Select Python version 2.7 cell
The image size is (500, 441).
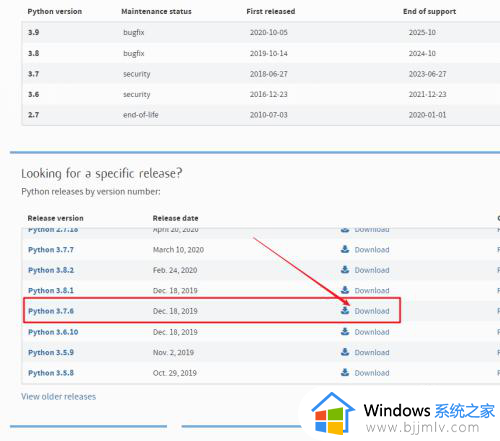(34, 115)
